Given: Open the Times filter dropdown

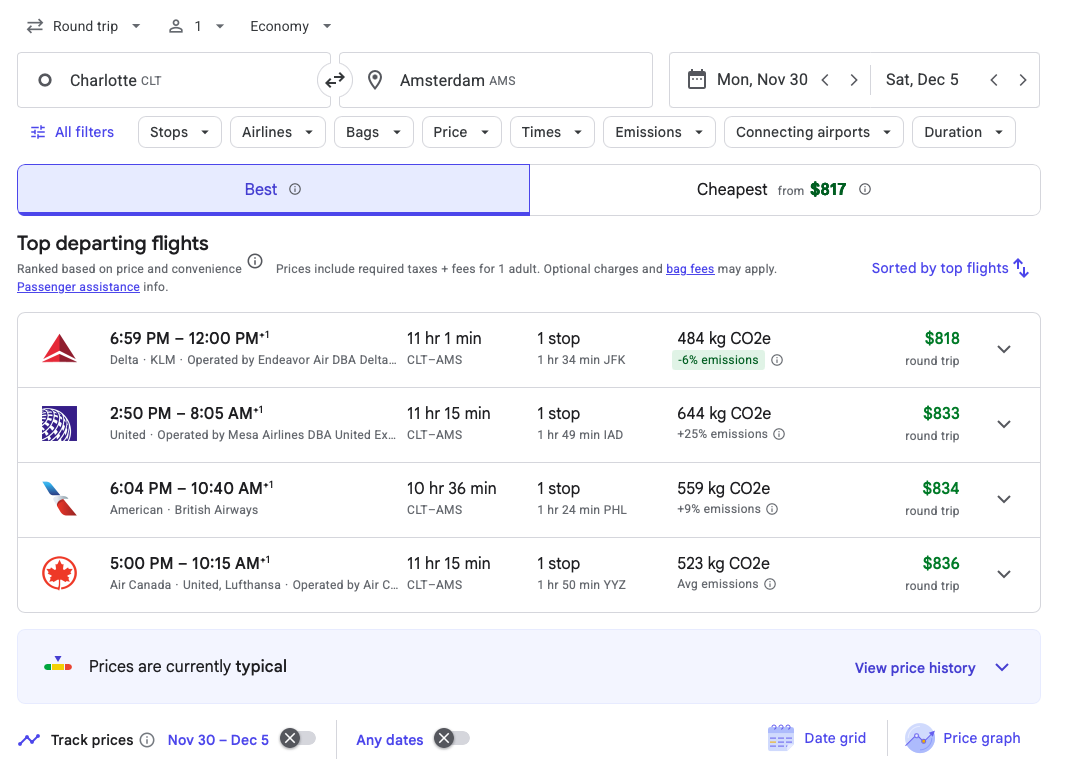Looking at the screenshot, I should point(552,132).
